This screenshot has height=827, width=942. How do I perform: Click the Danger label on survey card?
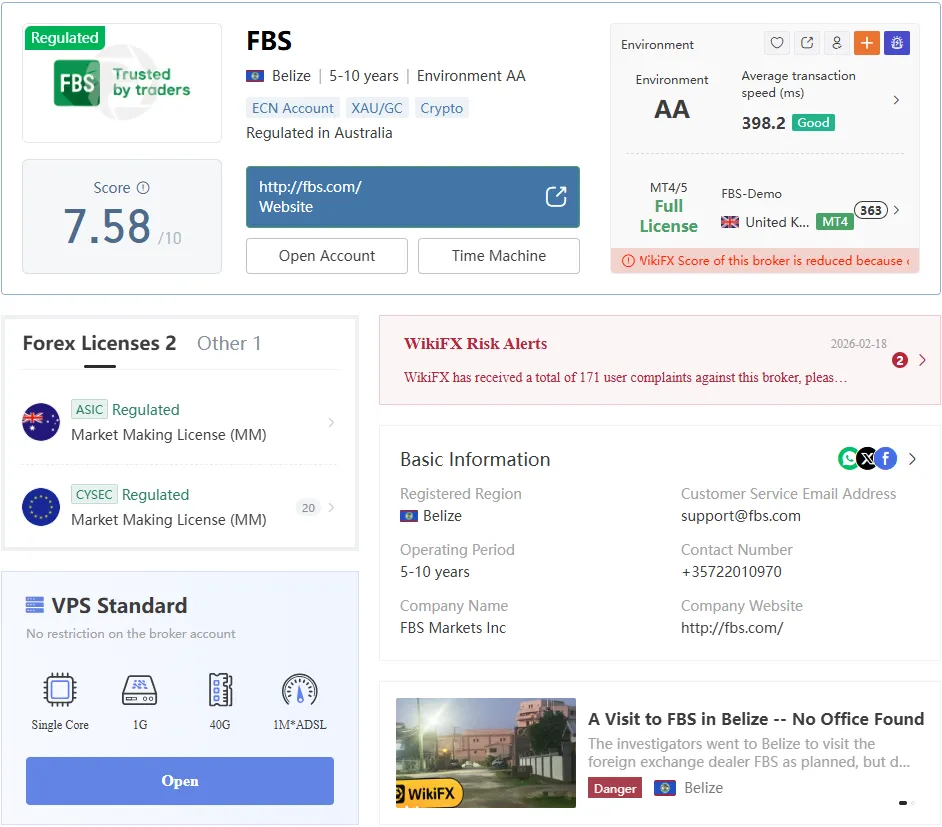(x=615, y=788)
